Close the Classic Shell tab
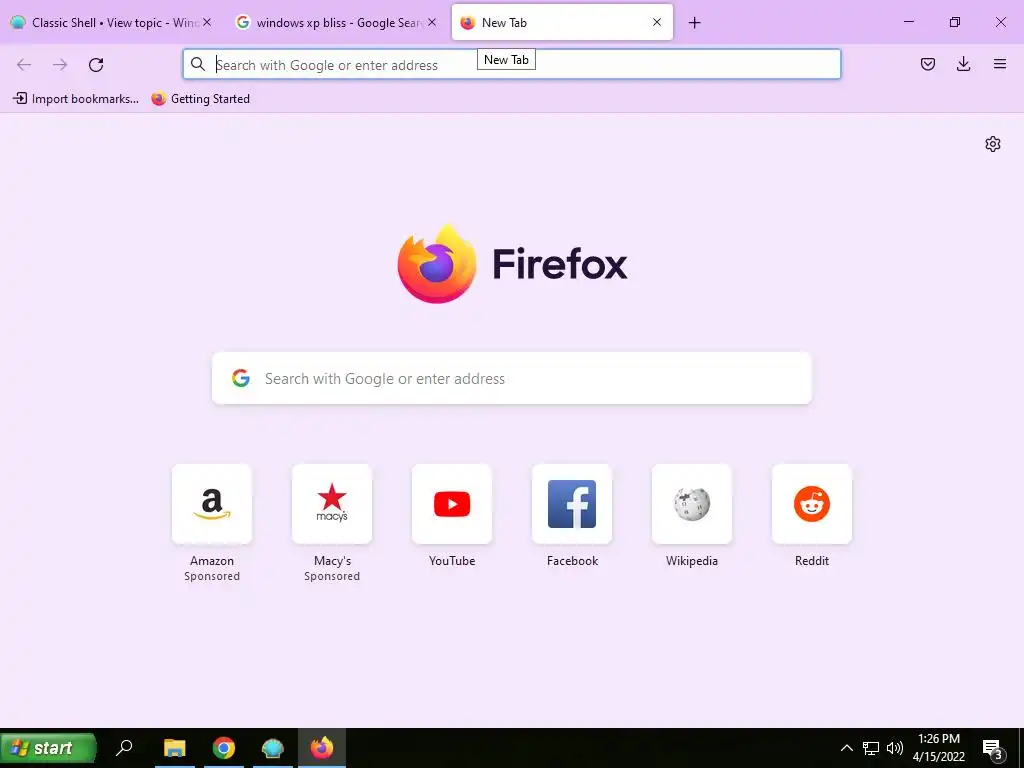Image resolution: width=1024 pixels, height=768 pixels. tap(206, 22)
